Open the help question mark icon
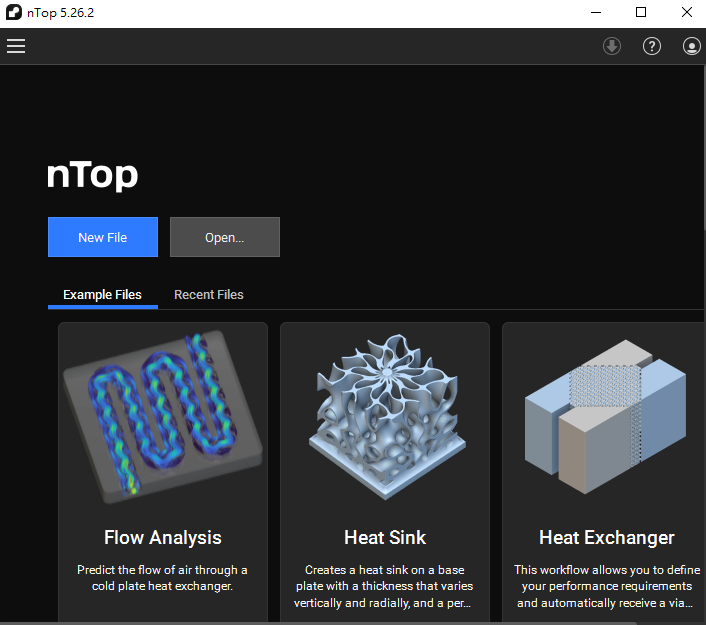This screenshot has width=706, height=625. point(652,46)
